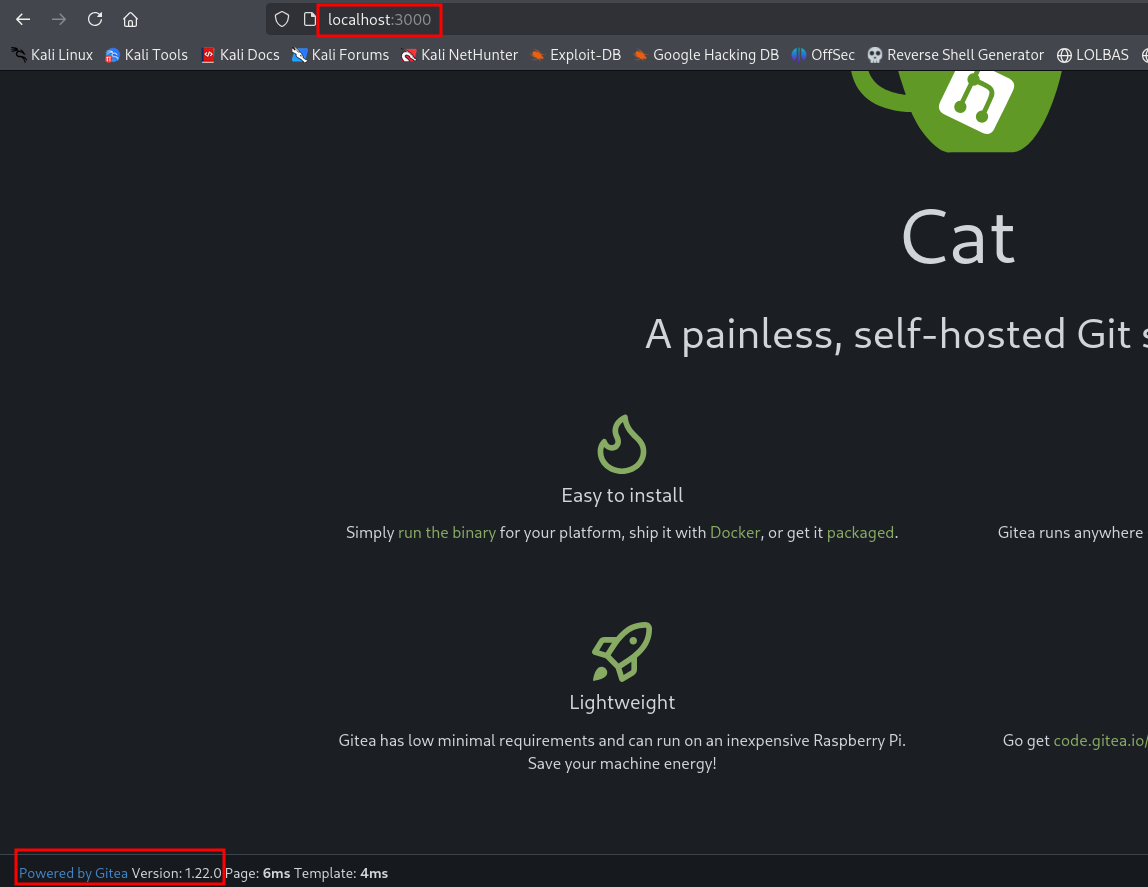Open the Kali Forums bookmark
1148x887 pixels.
(340, 55)
